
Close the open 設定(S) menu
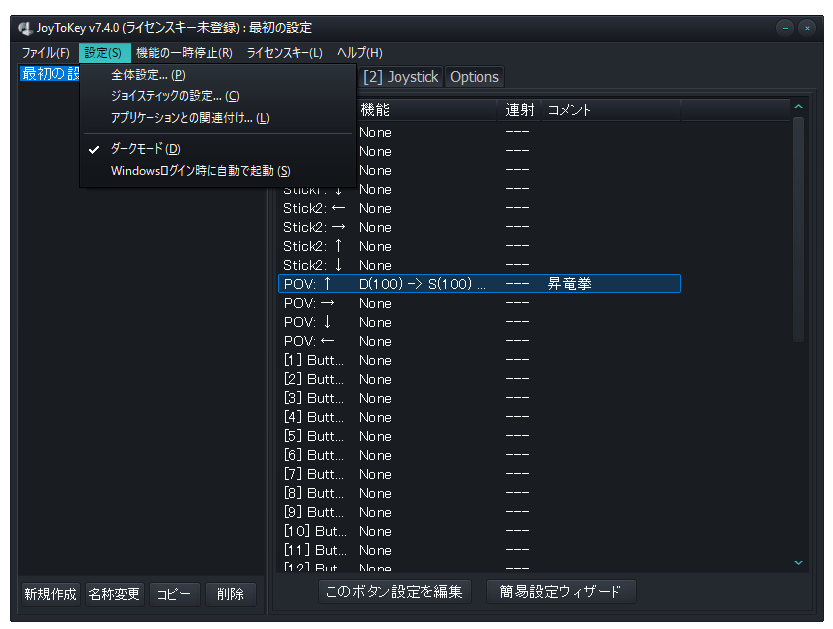[104, 53]
